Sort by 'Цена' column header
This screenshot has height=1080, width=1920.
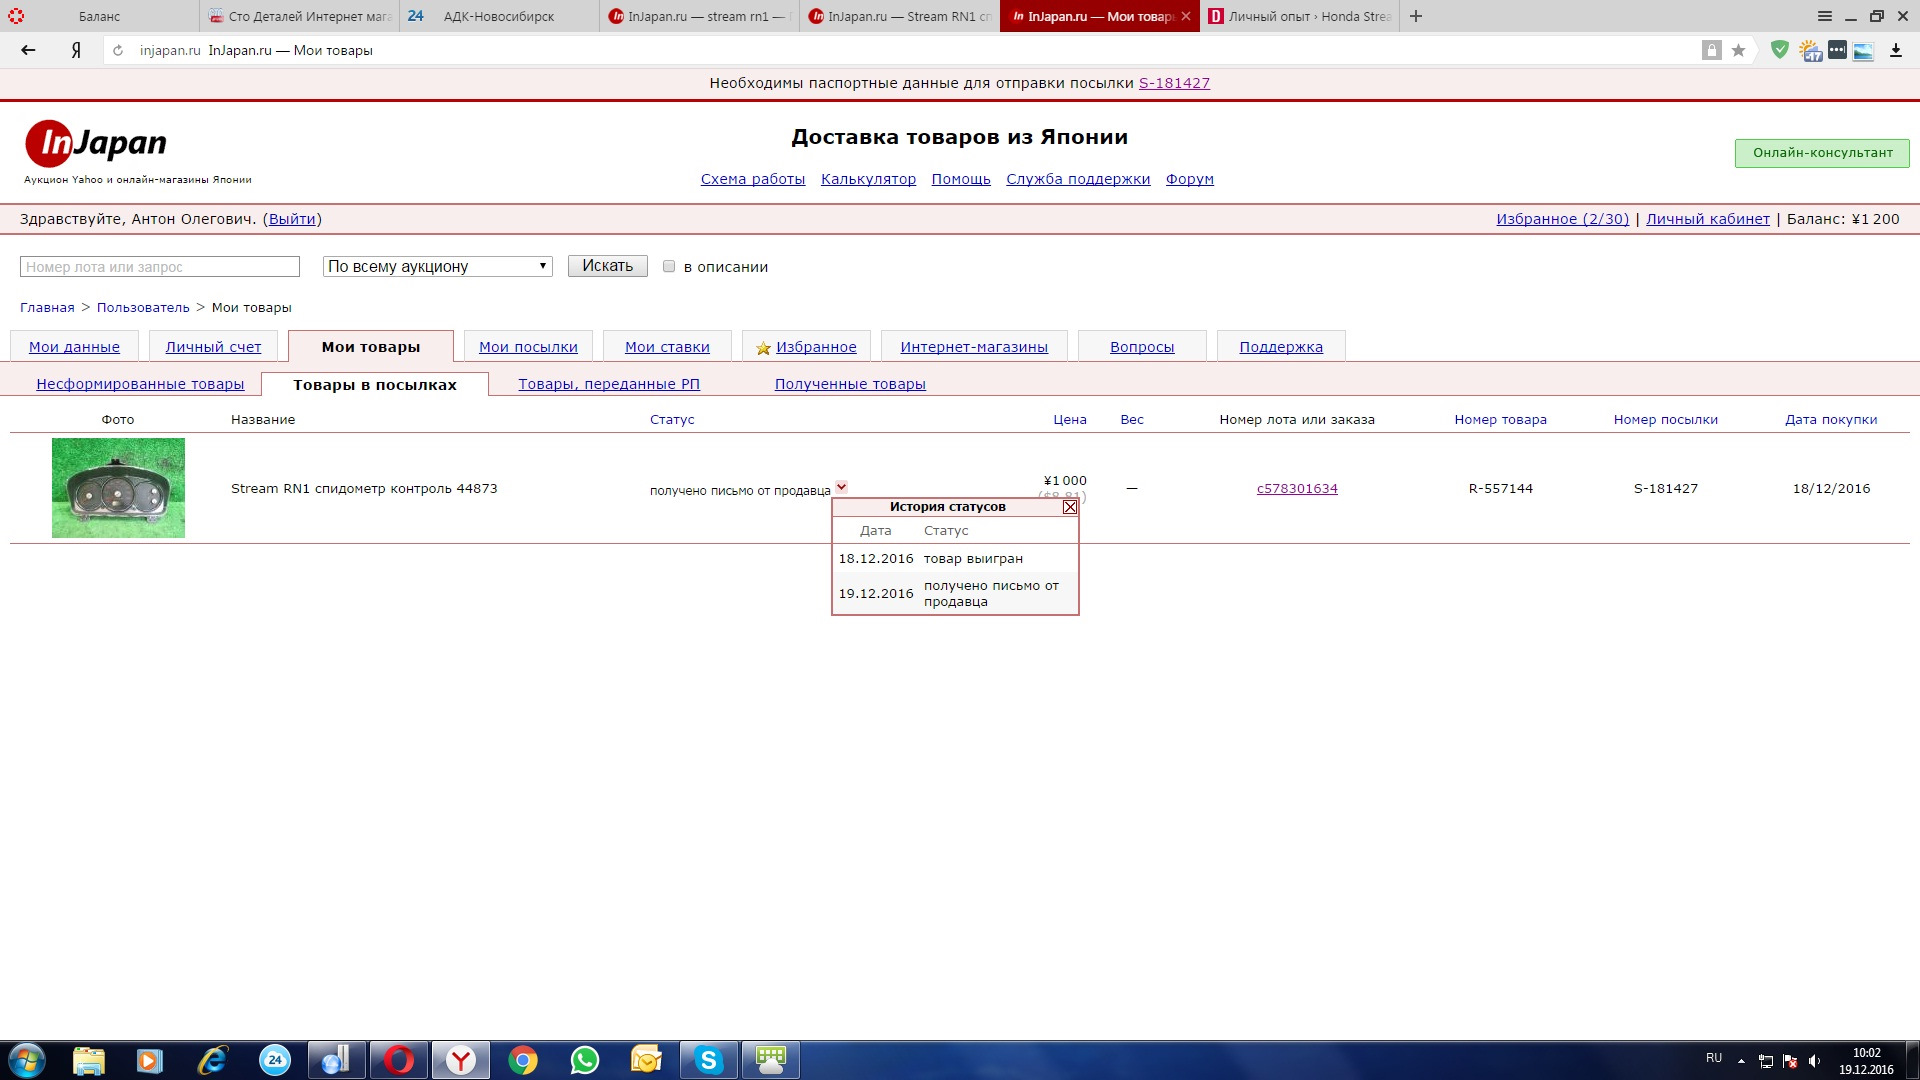1070,420
